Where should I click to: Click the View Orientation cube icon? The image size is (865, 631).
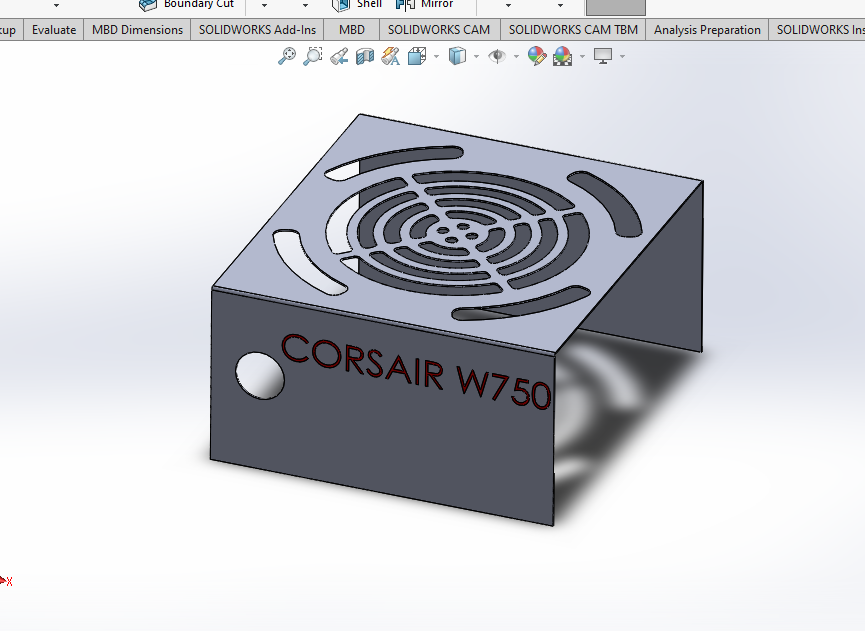tap(417, 57)
